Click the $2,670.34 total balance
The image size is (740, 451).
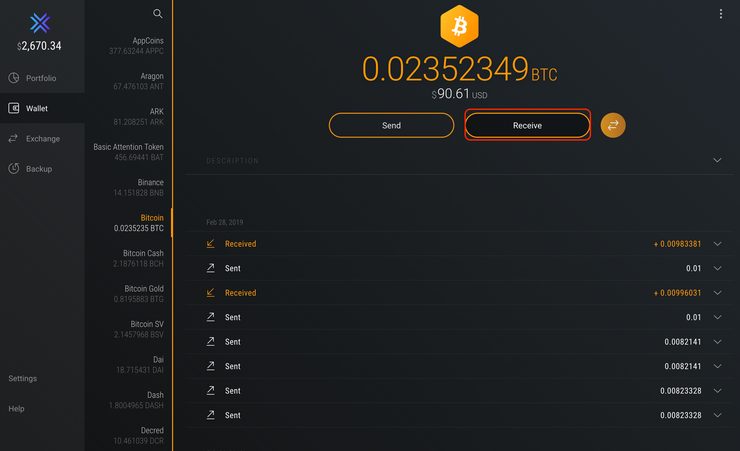(x=39, y=46)
